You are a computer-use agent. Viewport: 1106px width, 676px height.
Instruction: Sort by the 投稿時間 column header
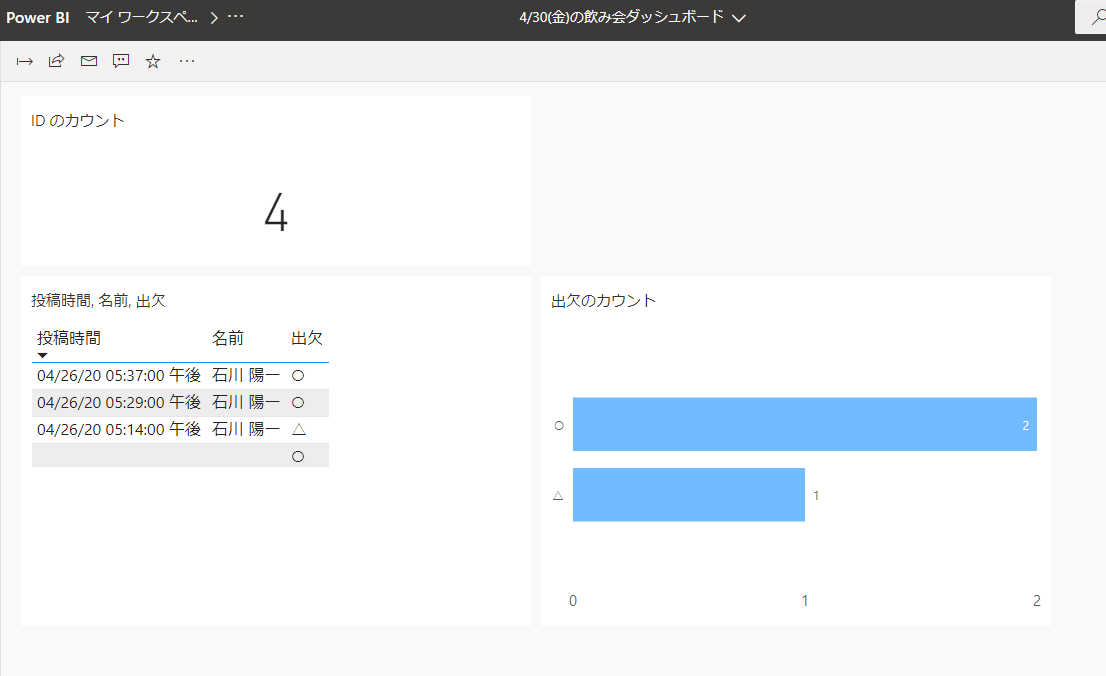(68, 338)
